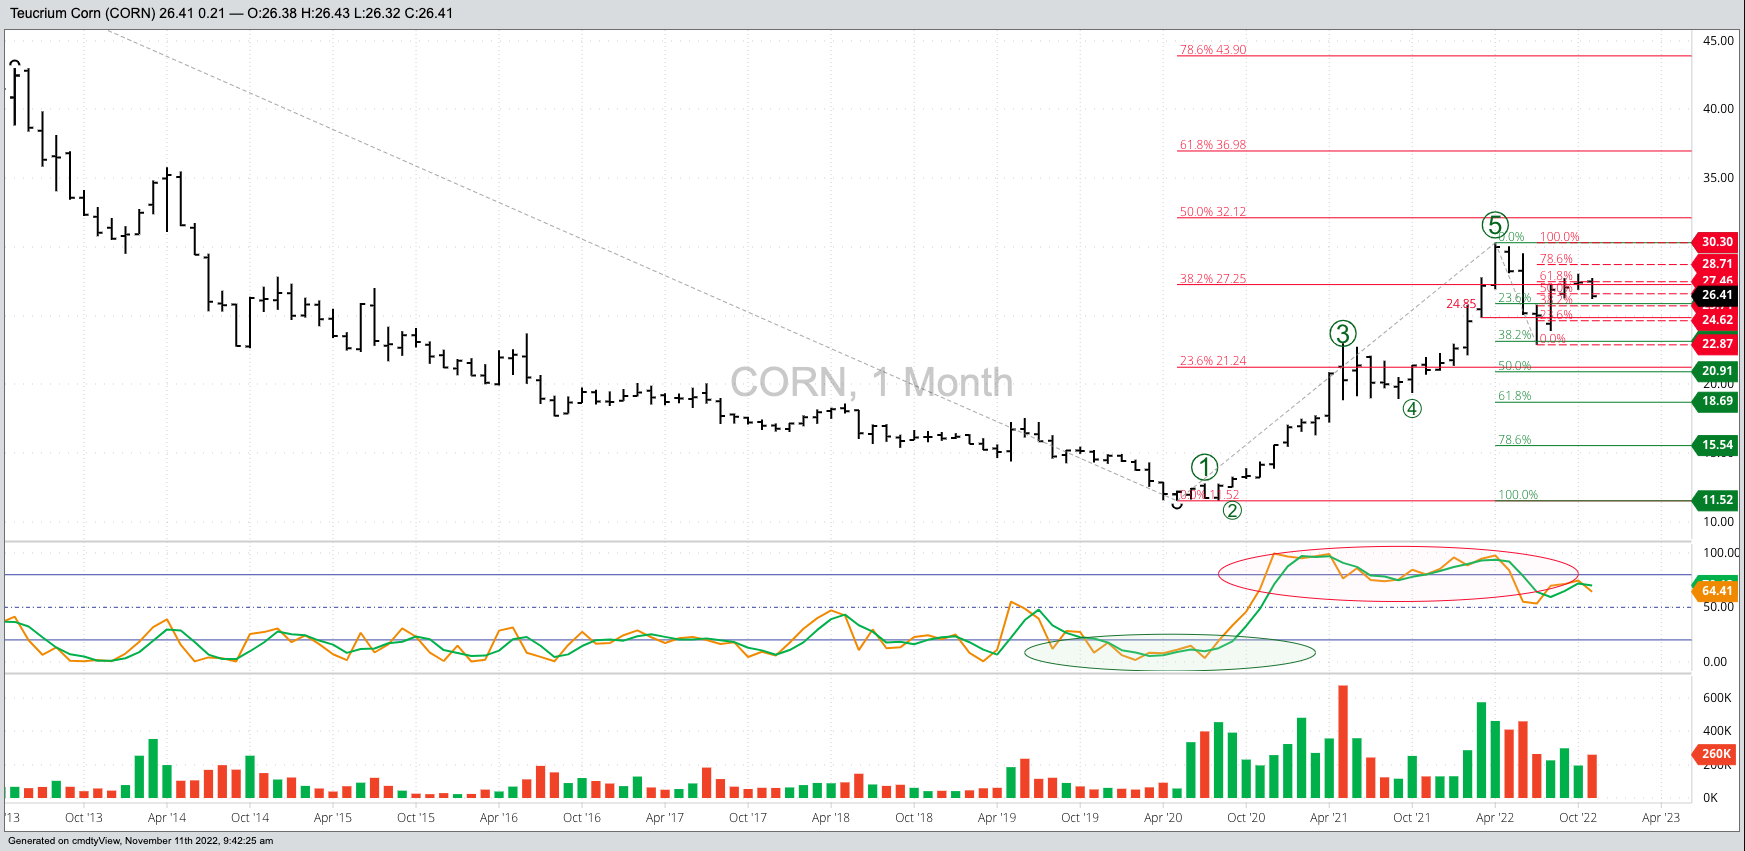This screenshot has width=1745, height=851.
Task: Click the orange 64.41 stochastic value tag
Action: click(x=1717, y=591)
